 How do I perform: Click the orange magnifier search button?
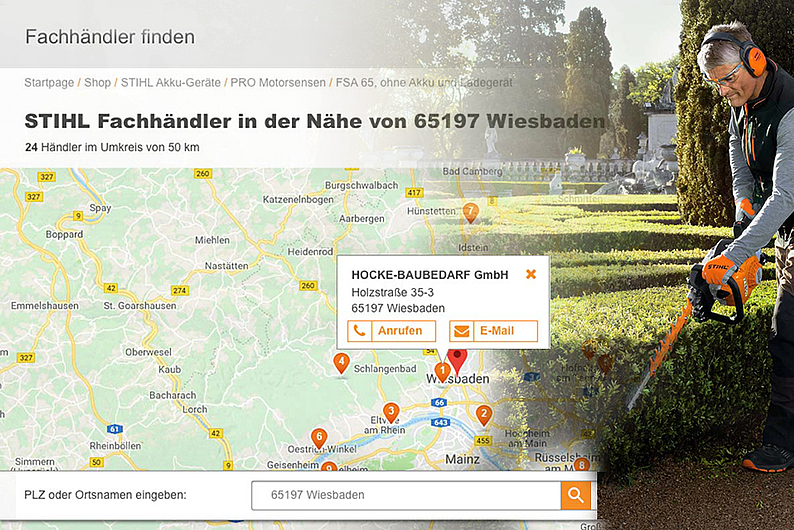tap(576, 495)
